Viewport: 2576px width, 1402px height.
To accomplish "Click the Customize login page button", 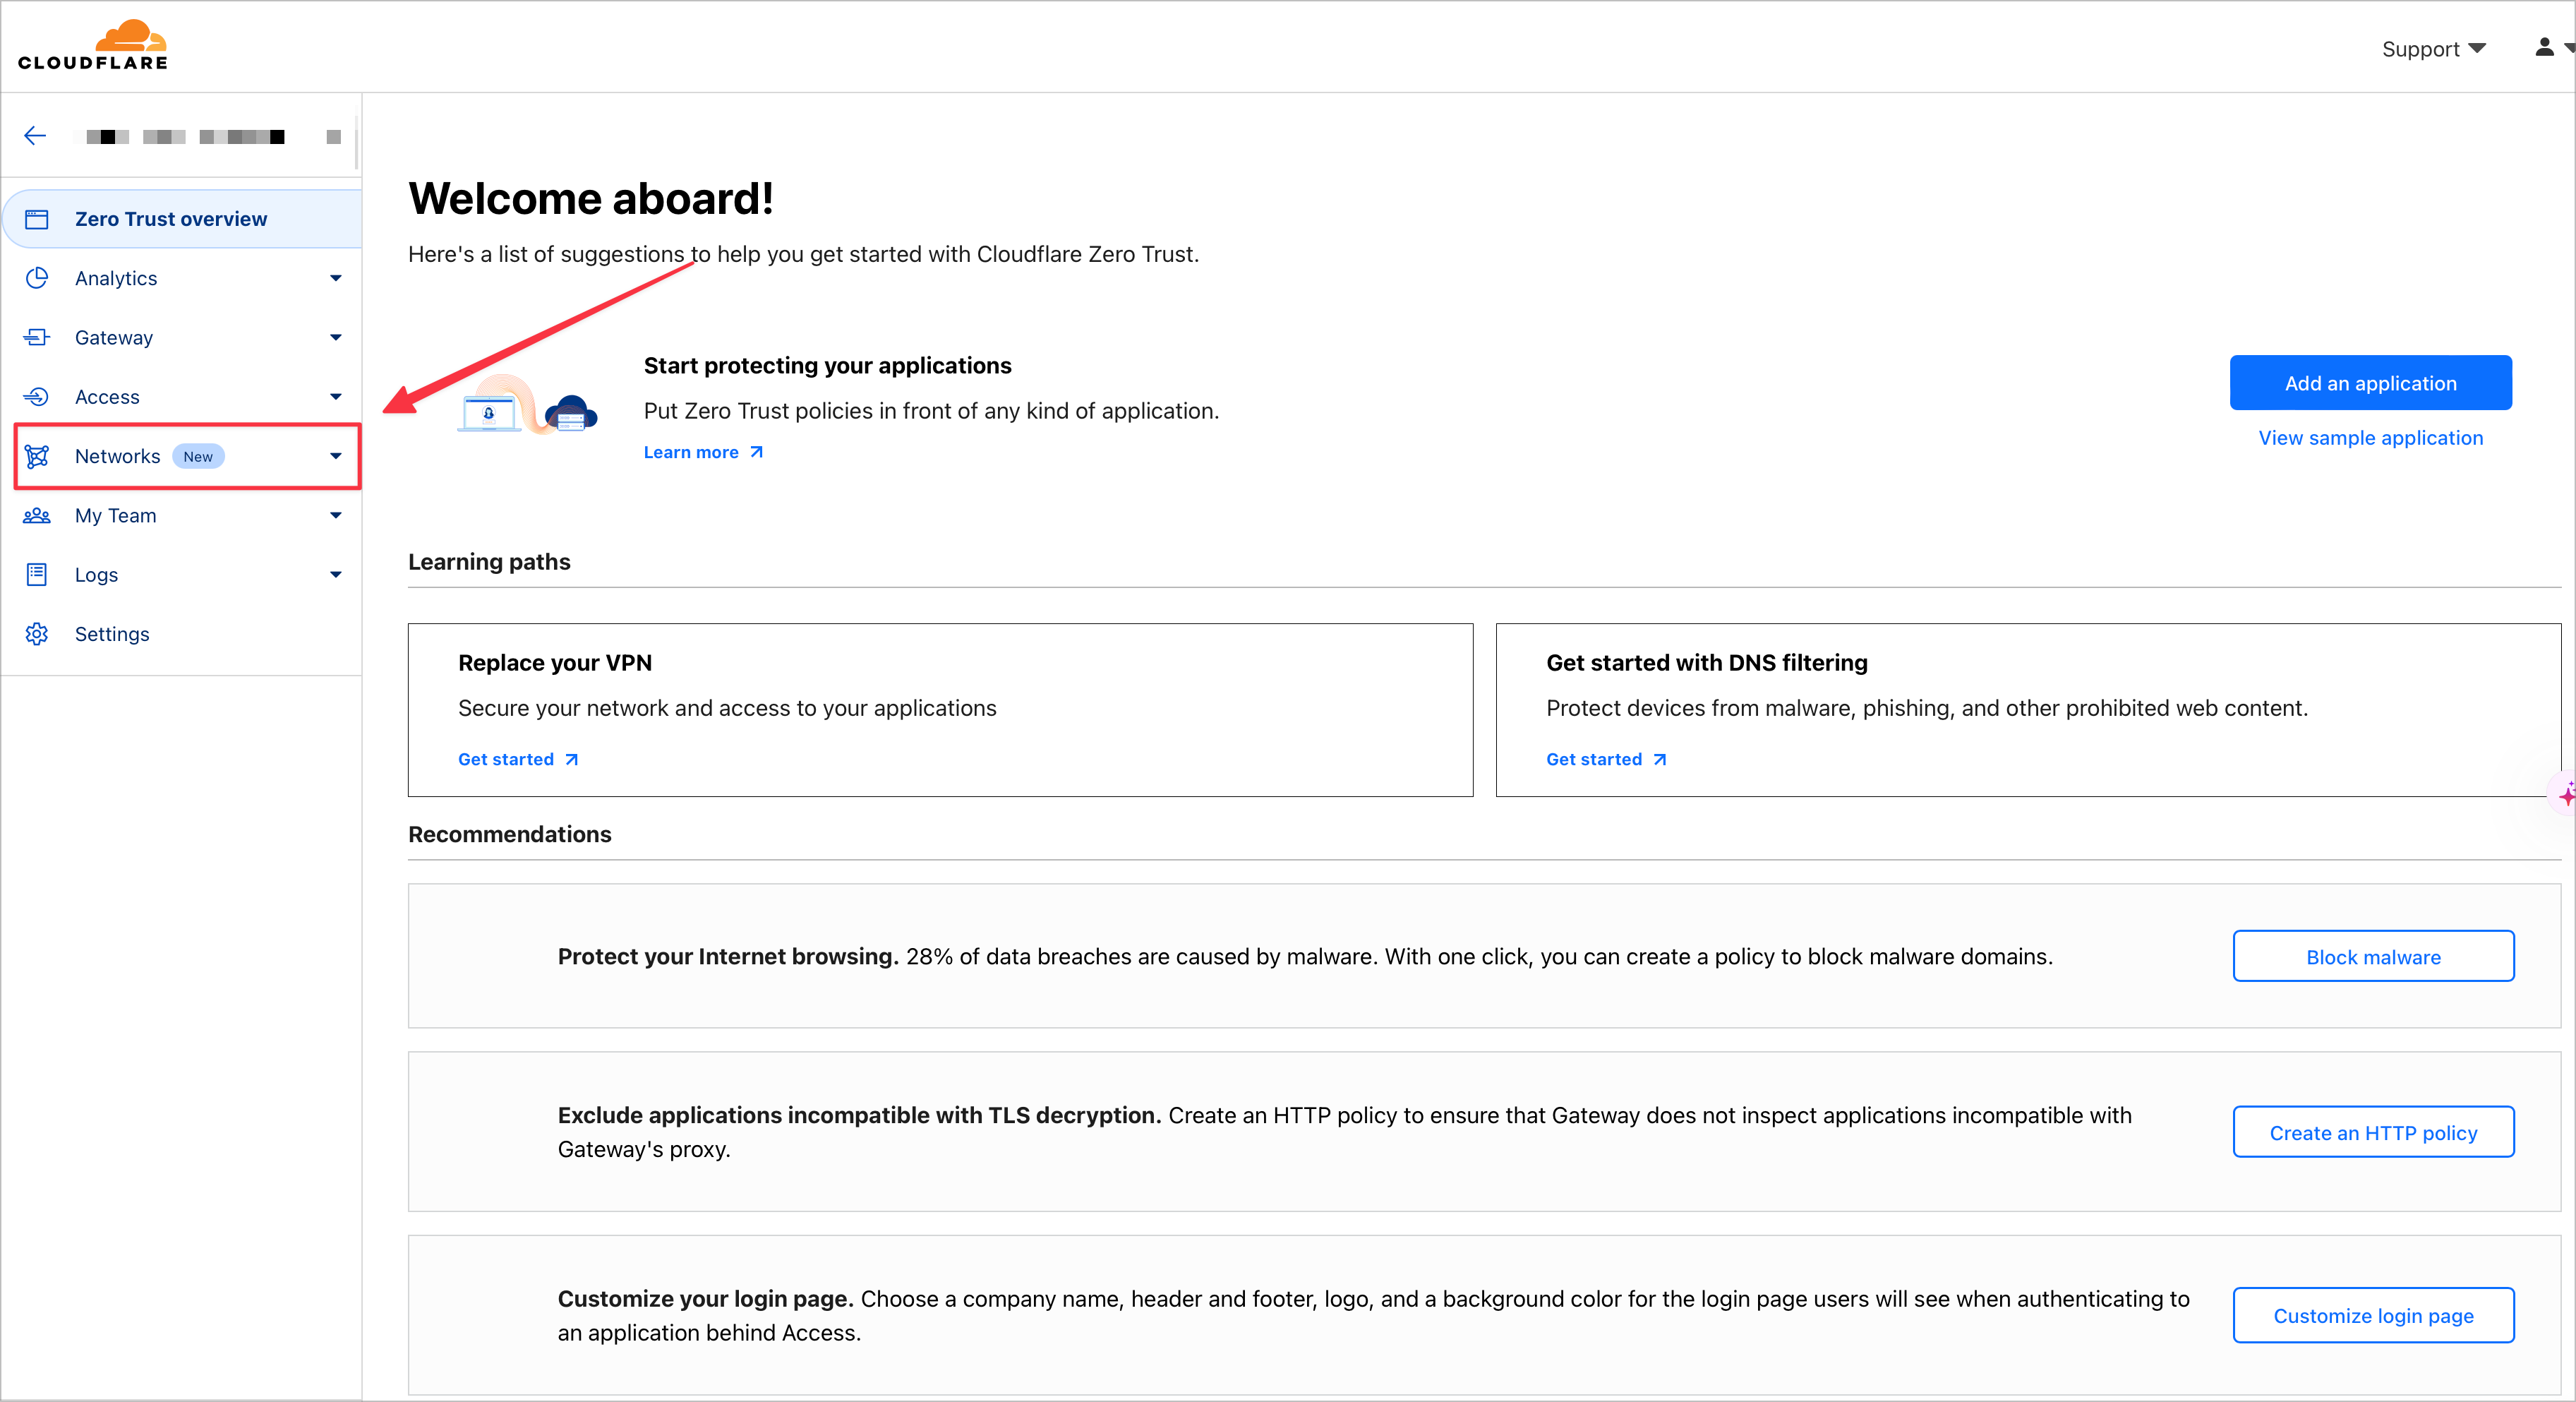I will point(2373,1316).
